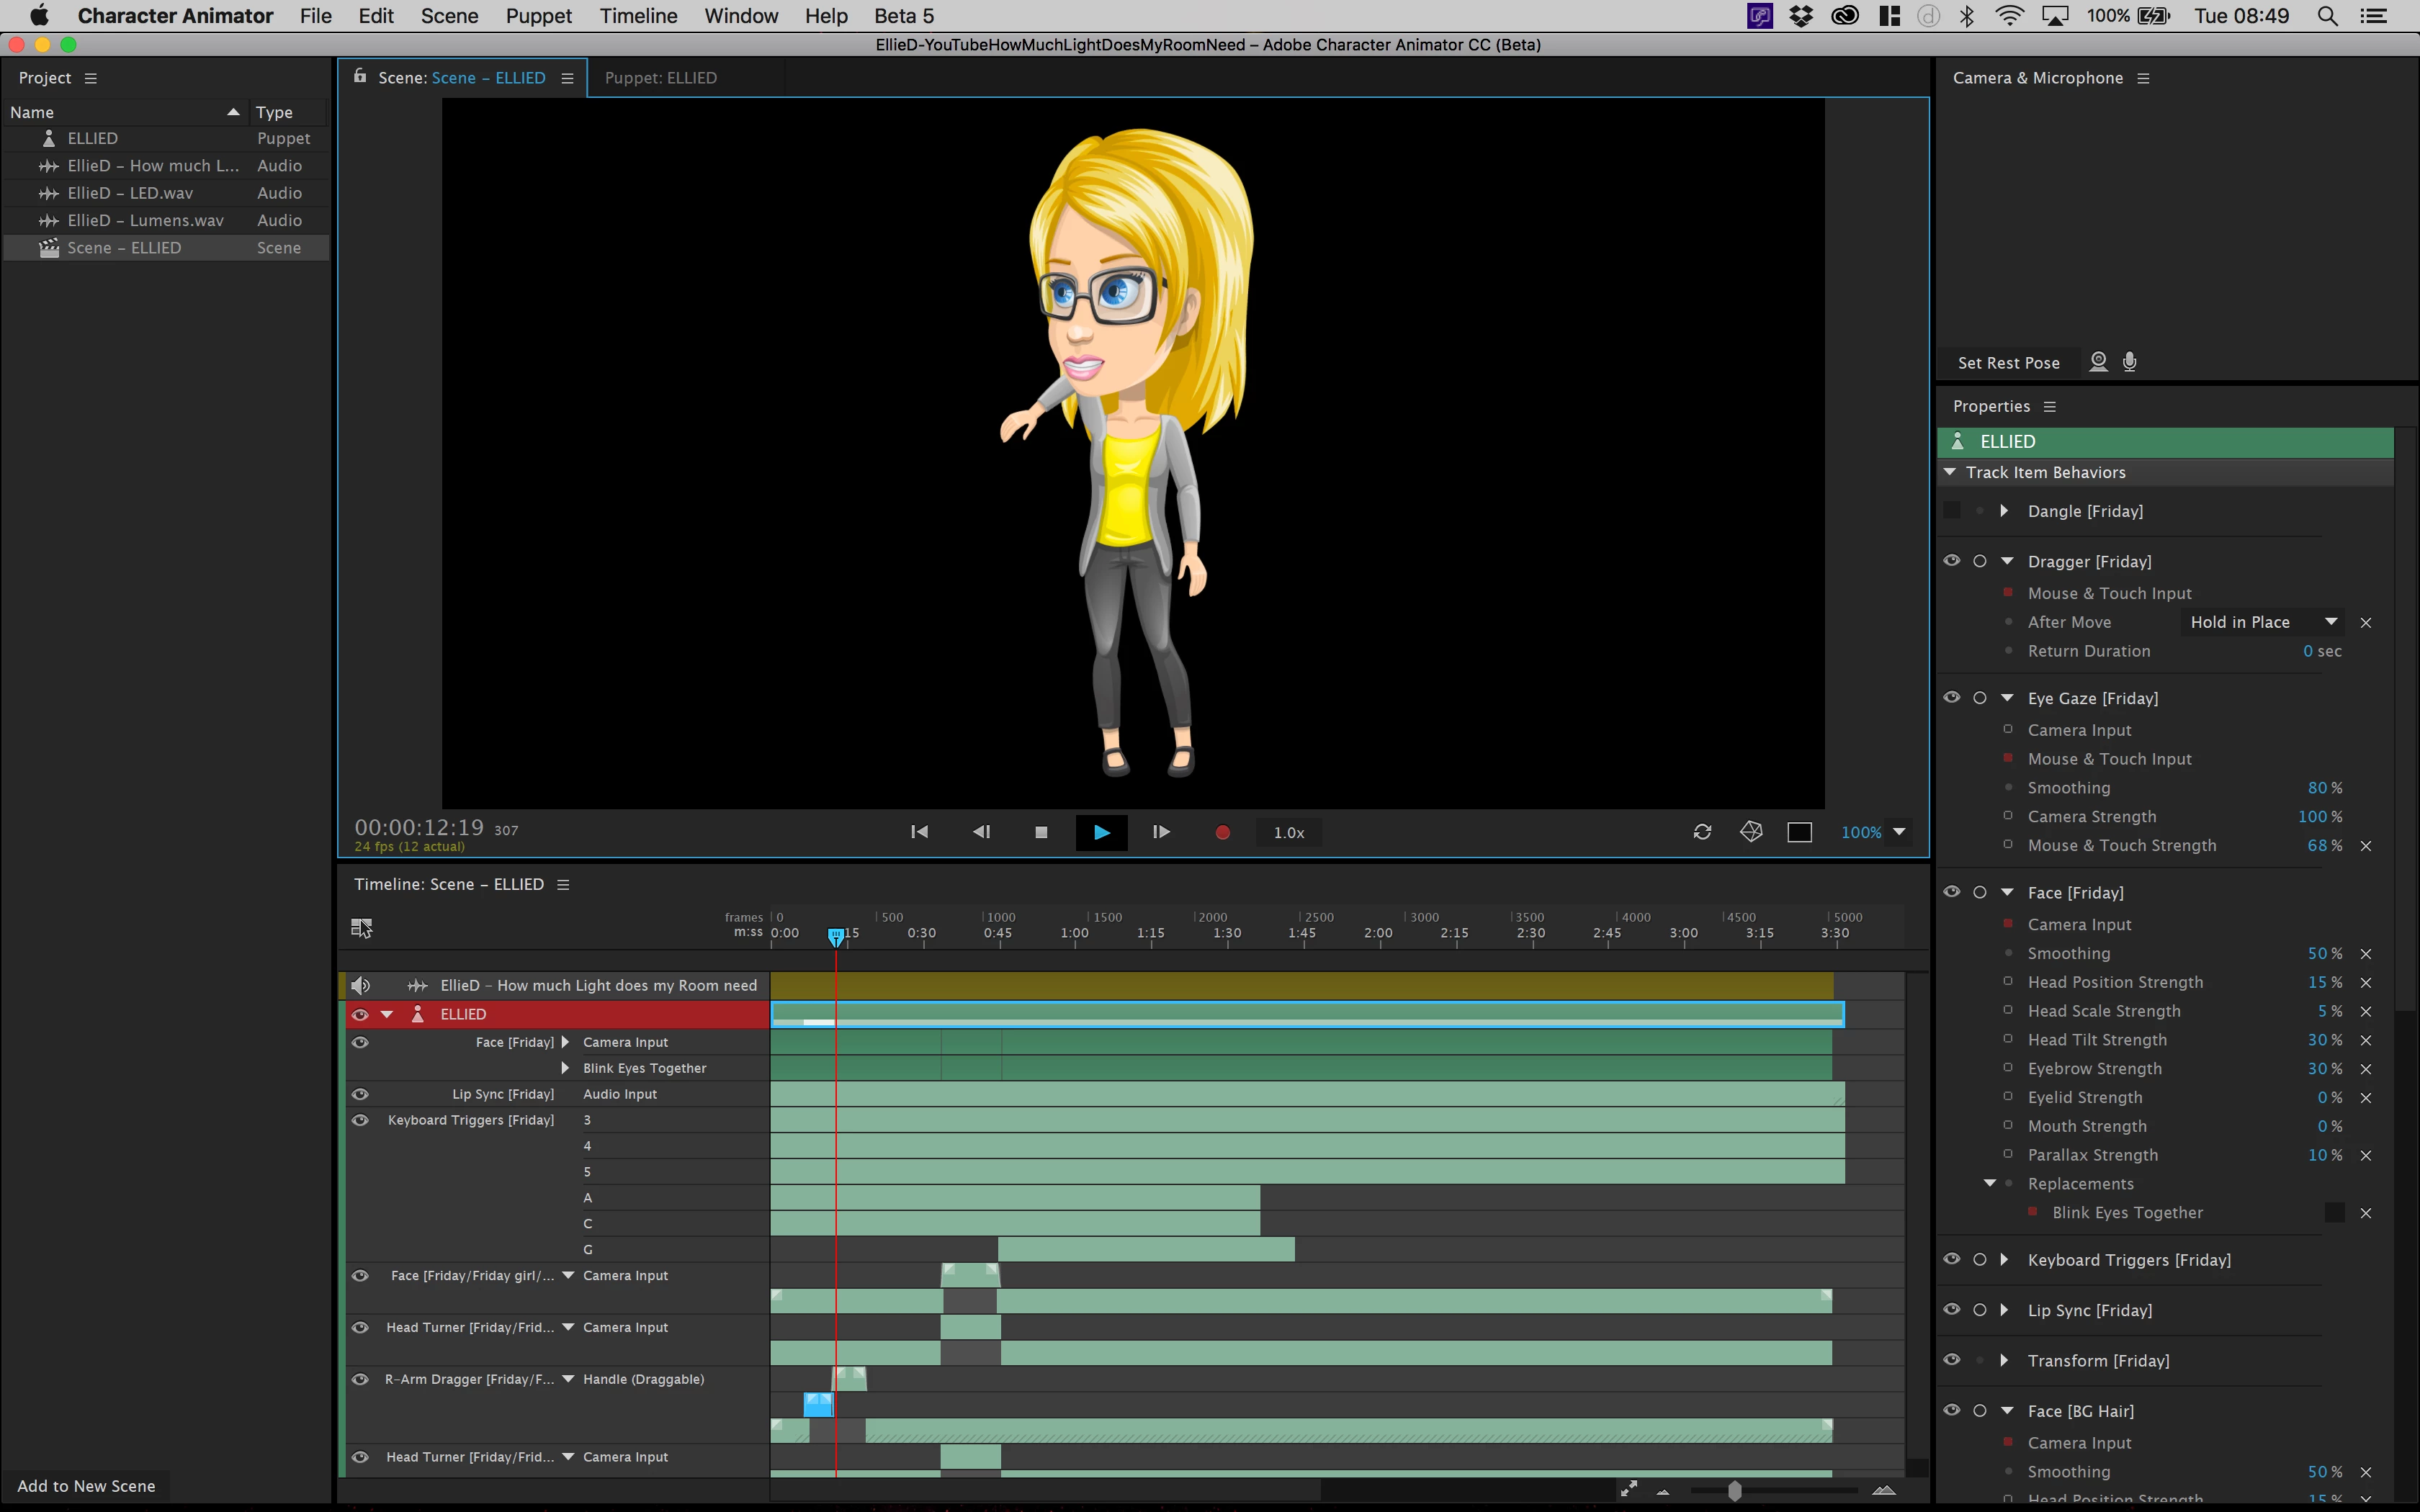
Task: Arm Lip Sync [Friday] behavior for recording
Action: pos(1980,1310)
